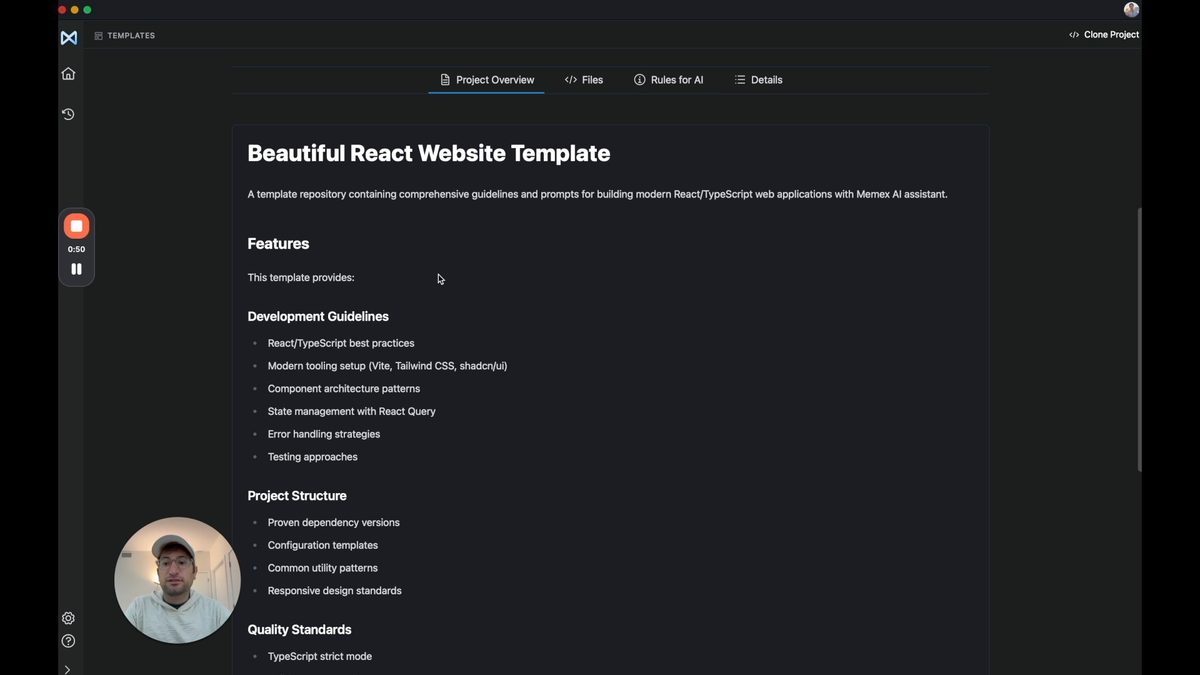1200x675 pixels.
Task: Click Testing approaches item
Action: (312, 457)
